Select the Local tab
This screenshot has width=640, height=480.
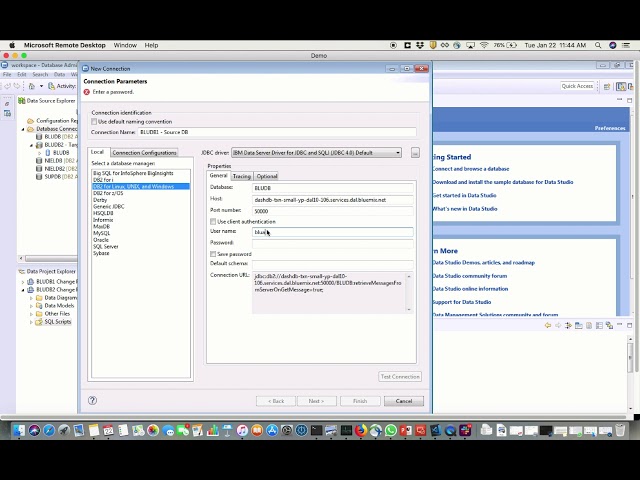click(x=97, y=152)
